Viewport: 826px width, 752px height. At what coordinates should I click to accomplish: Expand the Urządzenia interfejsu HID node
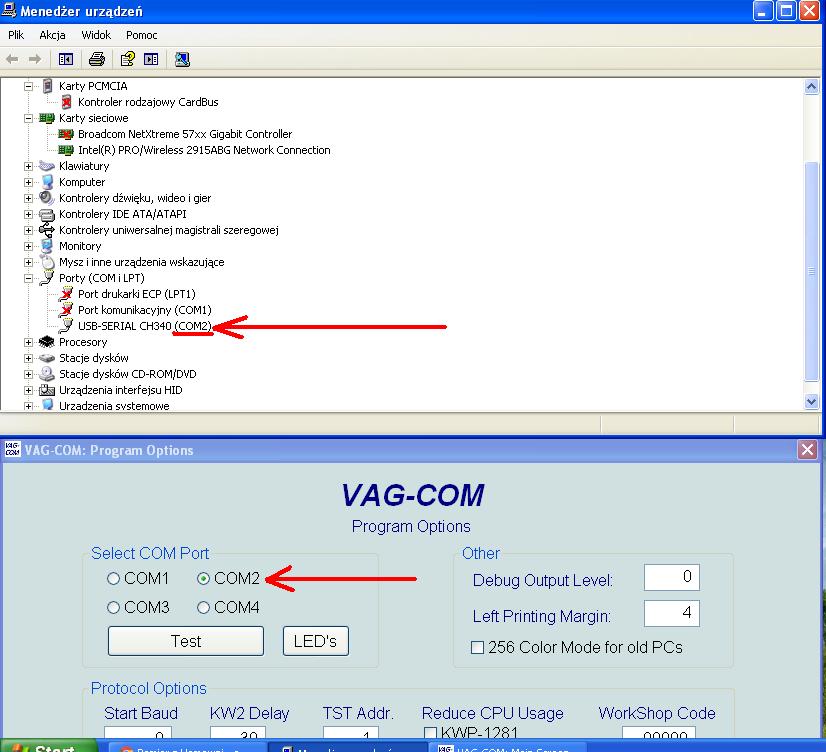click(x=28, y=391)
